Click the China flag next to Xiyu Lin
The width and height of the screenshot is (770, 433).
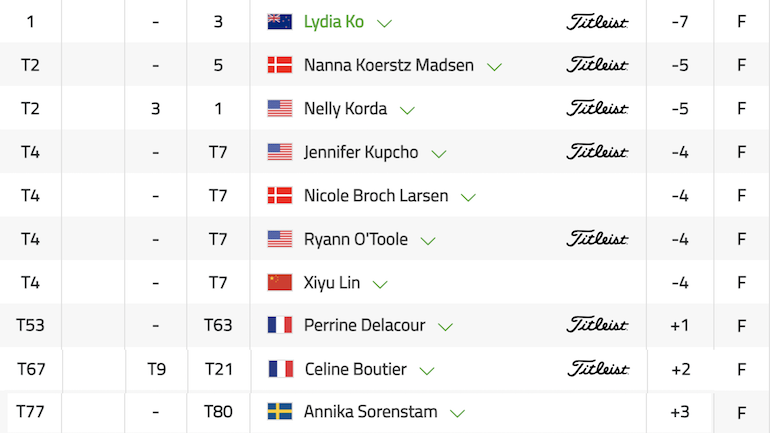click(279, 282)
